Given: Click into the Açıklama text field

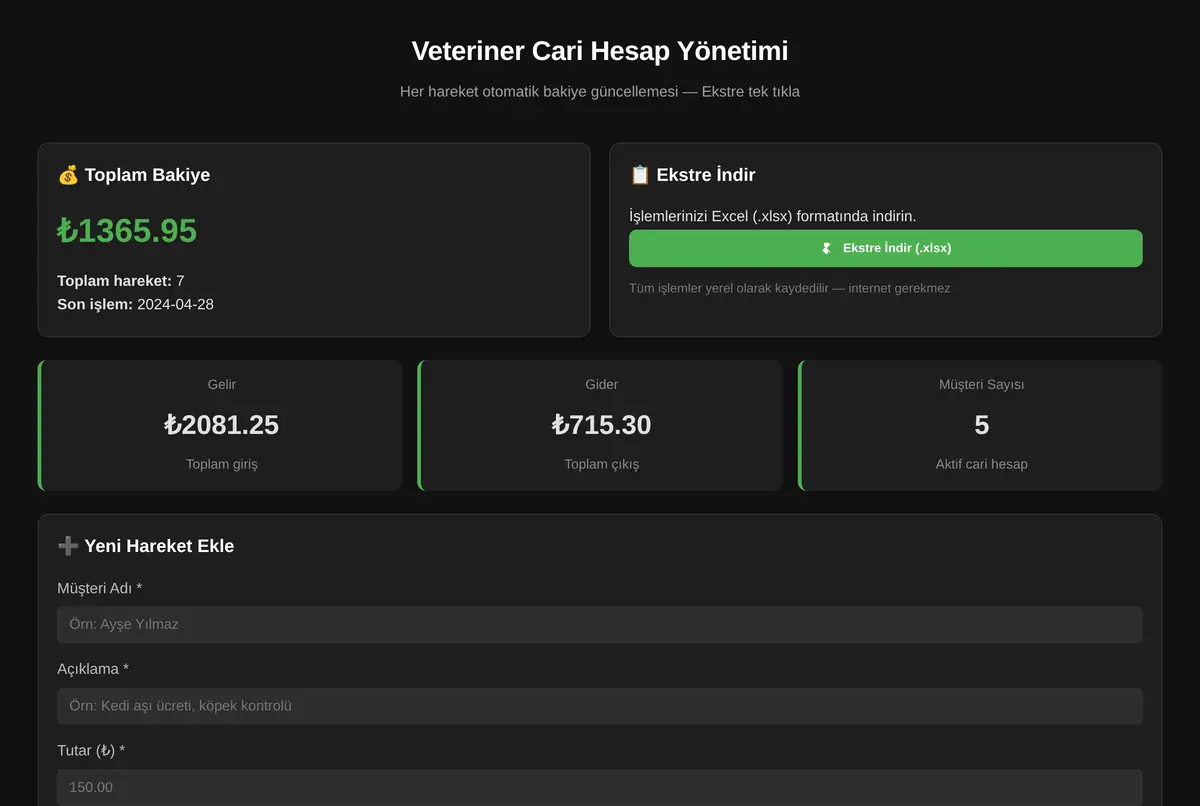Looking at the screenshot, I should (x=600, y=706).
